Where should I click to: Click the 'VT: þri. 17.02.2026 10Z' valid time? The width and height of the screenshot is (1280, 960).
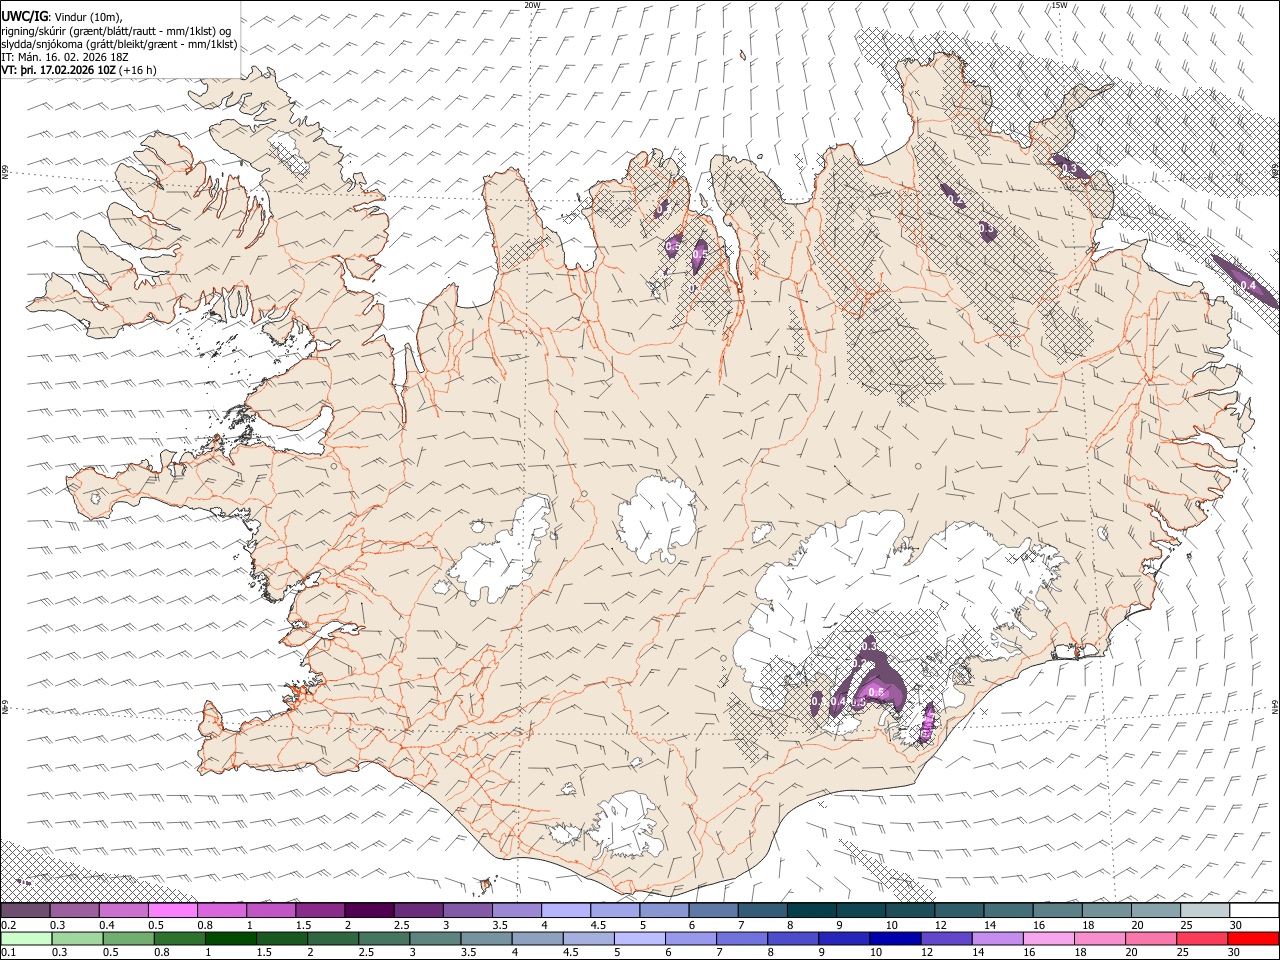tap(59, 70)
